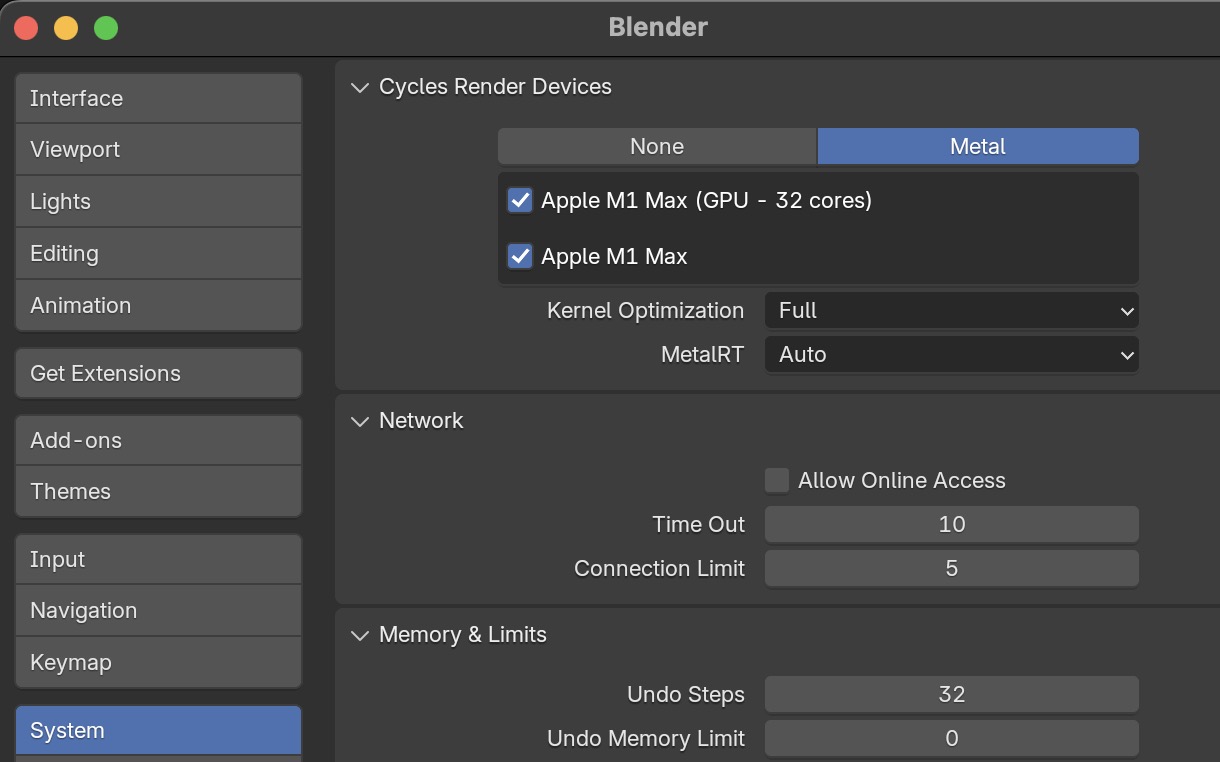Click the Connection Limit label
This screenshot has height=762, width=1220.
[659, 568]
